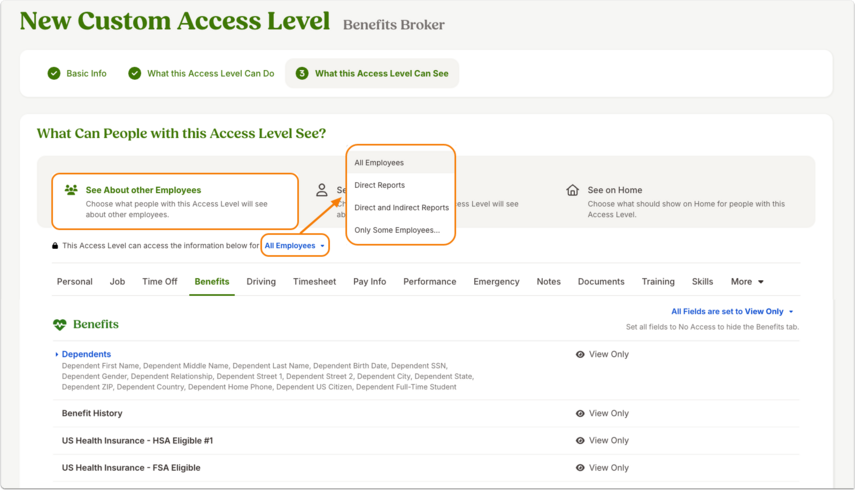Click the Benefits section heading text

coord(96,324)
